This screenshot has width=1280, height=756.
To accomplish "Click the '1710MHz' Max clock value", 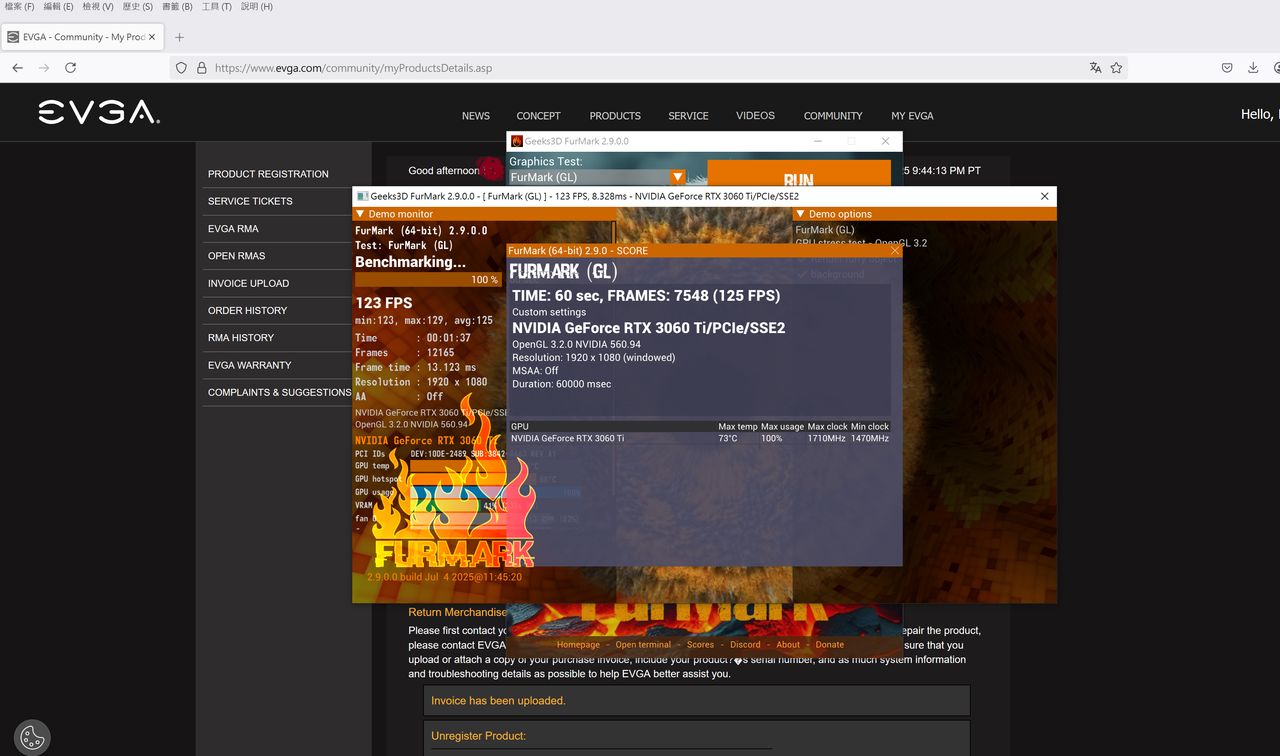I will 826,438.
